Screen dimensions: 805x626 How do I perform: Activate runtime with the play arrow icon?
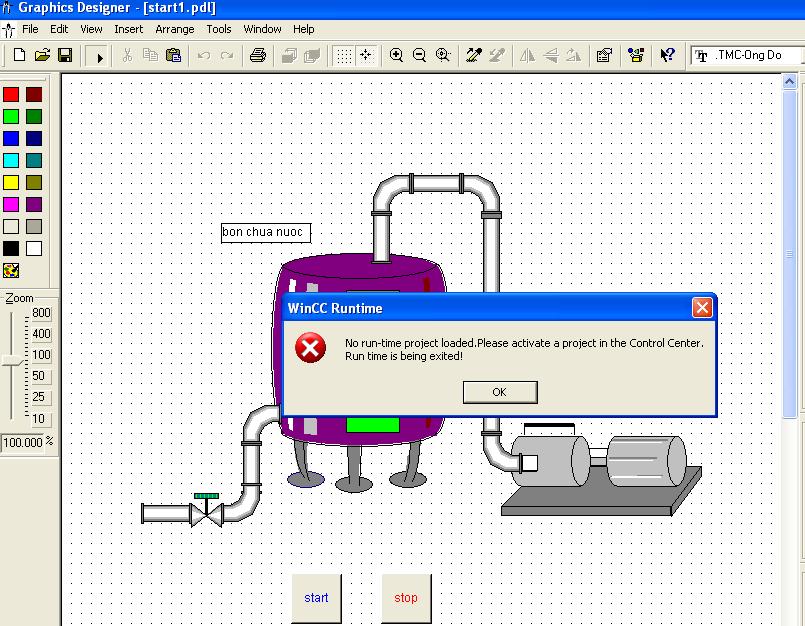pos(98,56)
